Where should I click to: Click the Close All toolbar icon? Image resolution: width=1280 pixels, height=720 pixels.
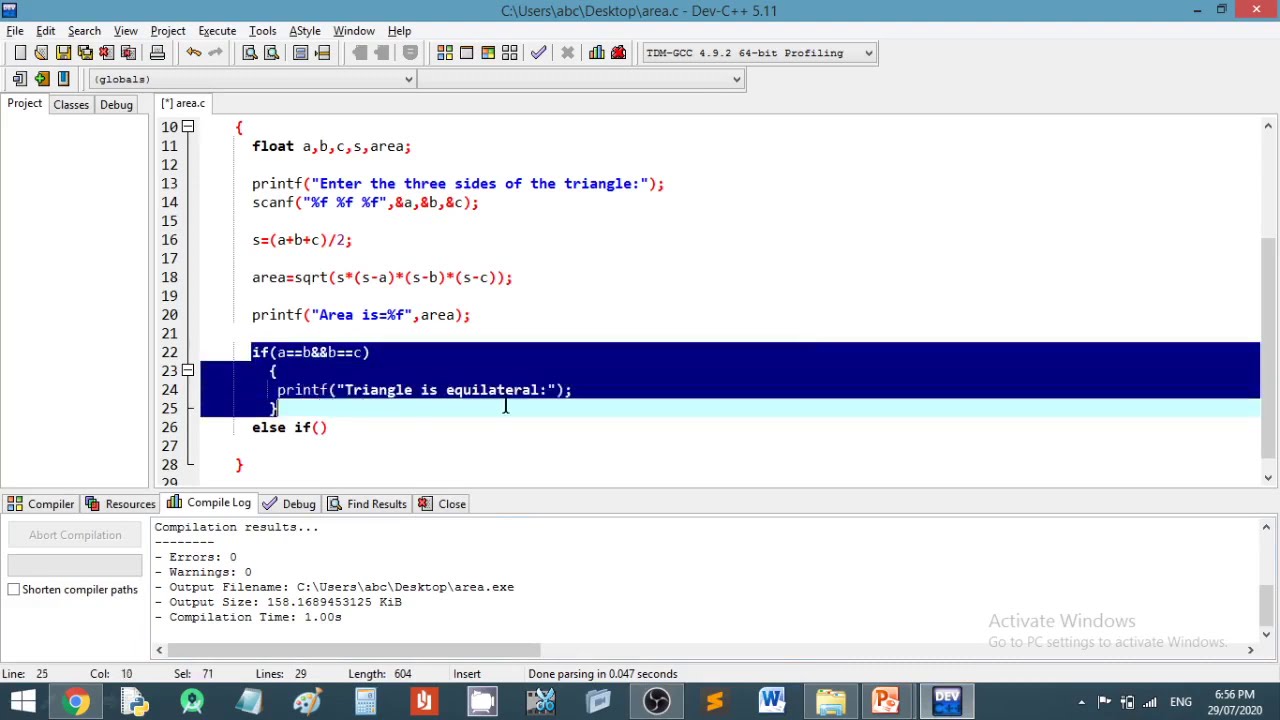click(129, 53)
